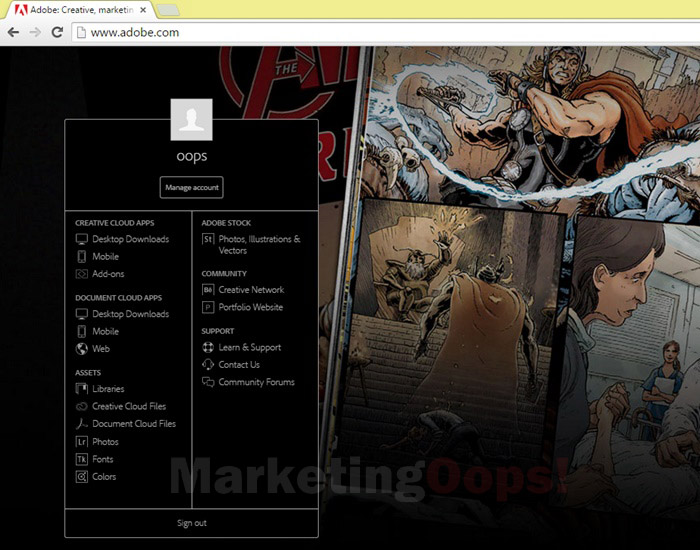Viewport: 700px width, 550px height.
Task: Click the username text "oops"
Action: (192, 156)
